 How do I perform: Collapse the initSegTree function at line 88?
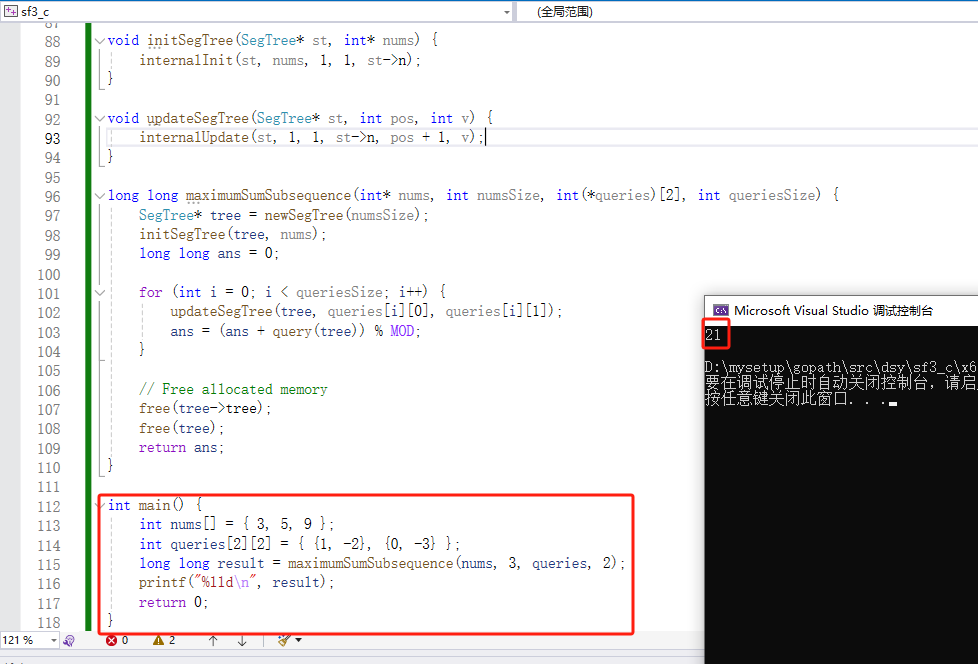coord(100,41)
